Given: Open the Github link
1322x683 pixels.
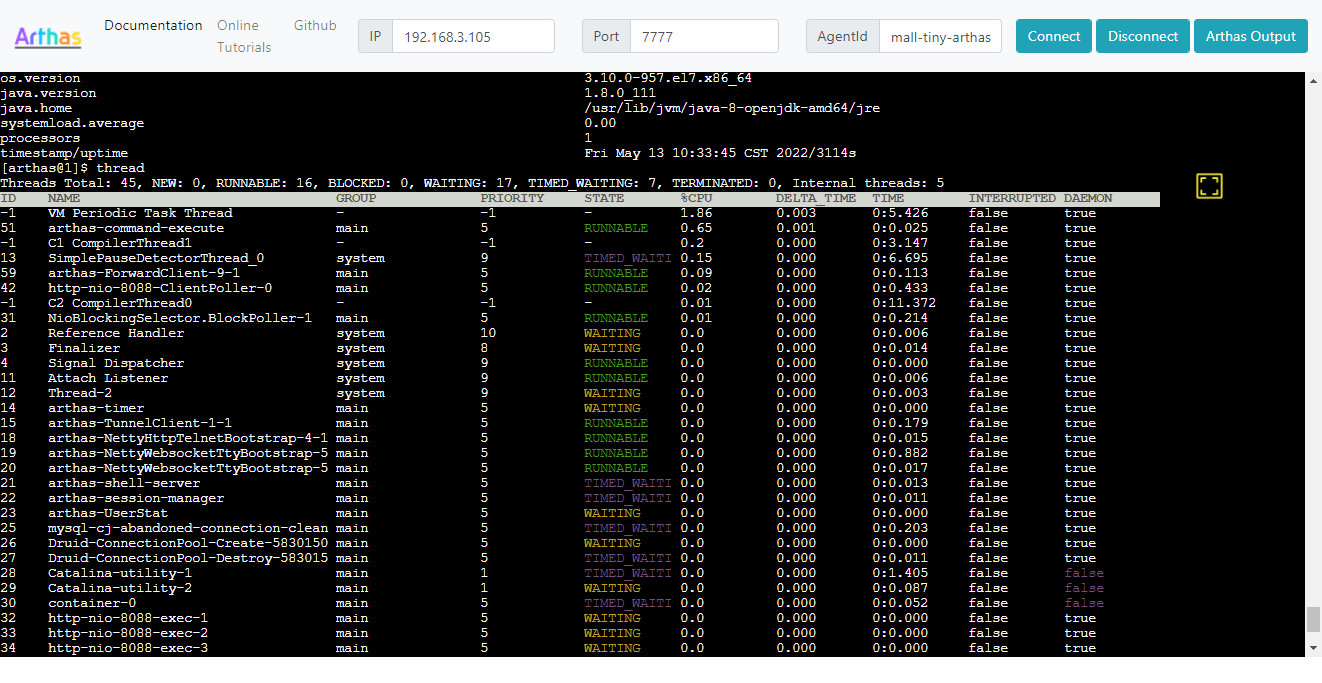Looking at the screenshot, I should (x=315, y=25).
